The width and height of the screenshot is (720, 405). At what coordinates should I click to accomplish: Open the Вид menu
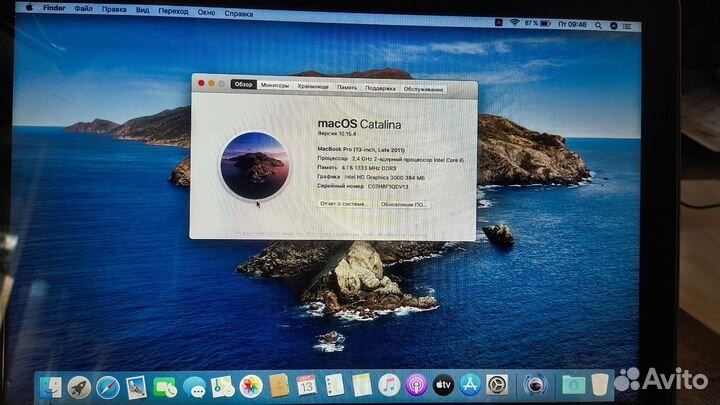coord(142,10)
